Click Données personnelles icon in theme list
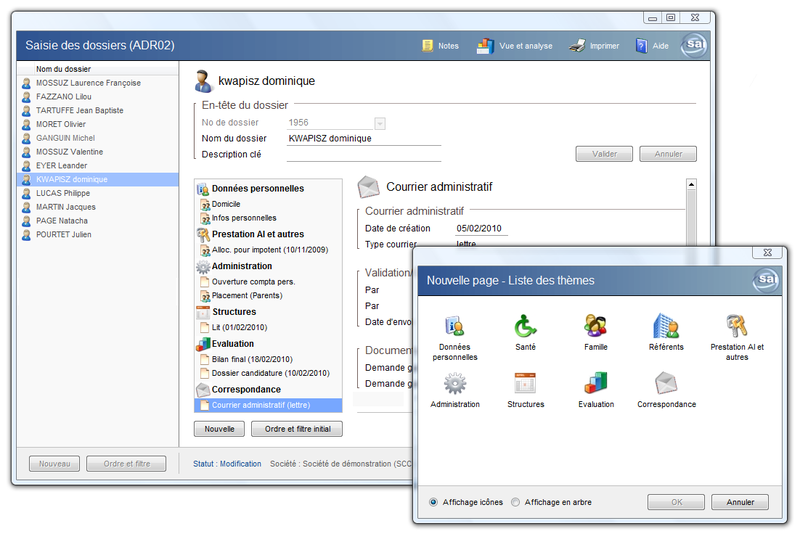Image resolution: width=800 pixels, height=534 pixels. [x=455, y=327]
